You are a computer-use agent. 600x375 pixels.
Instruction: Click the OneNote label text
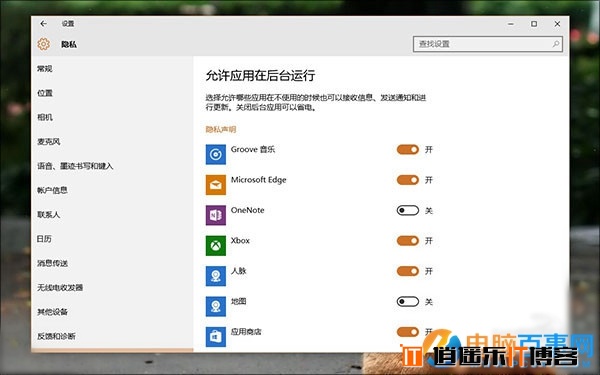(248, 210)
